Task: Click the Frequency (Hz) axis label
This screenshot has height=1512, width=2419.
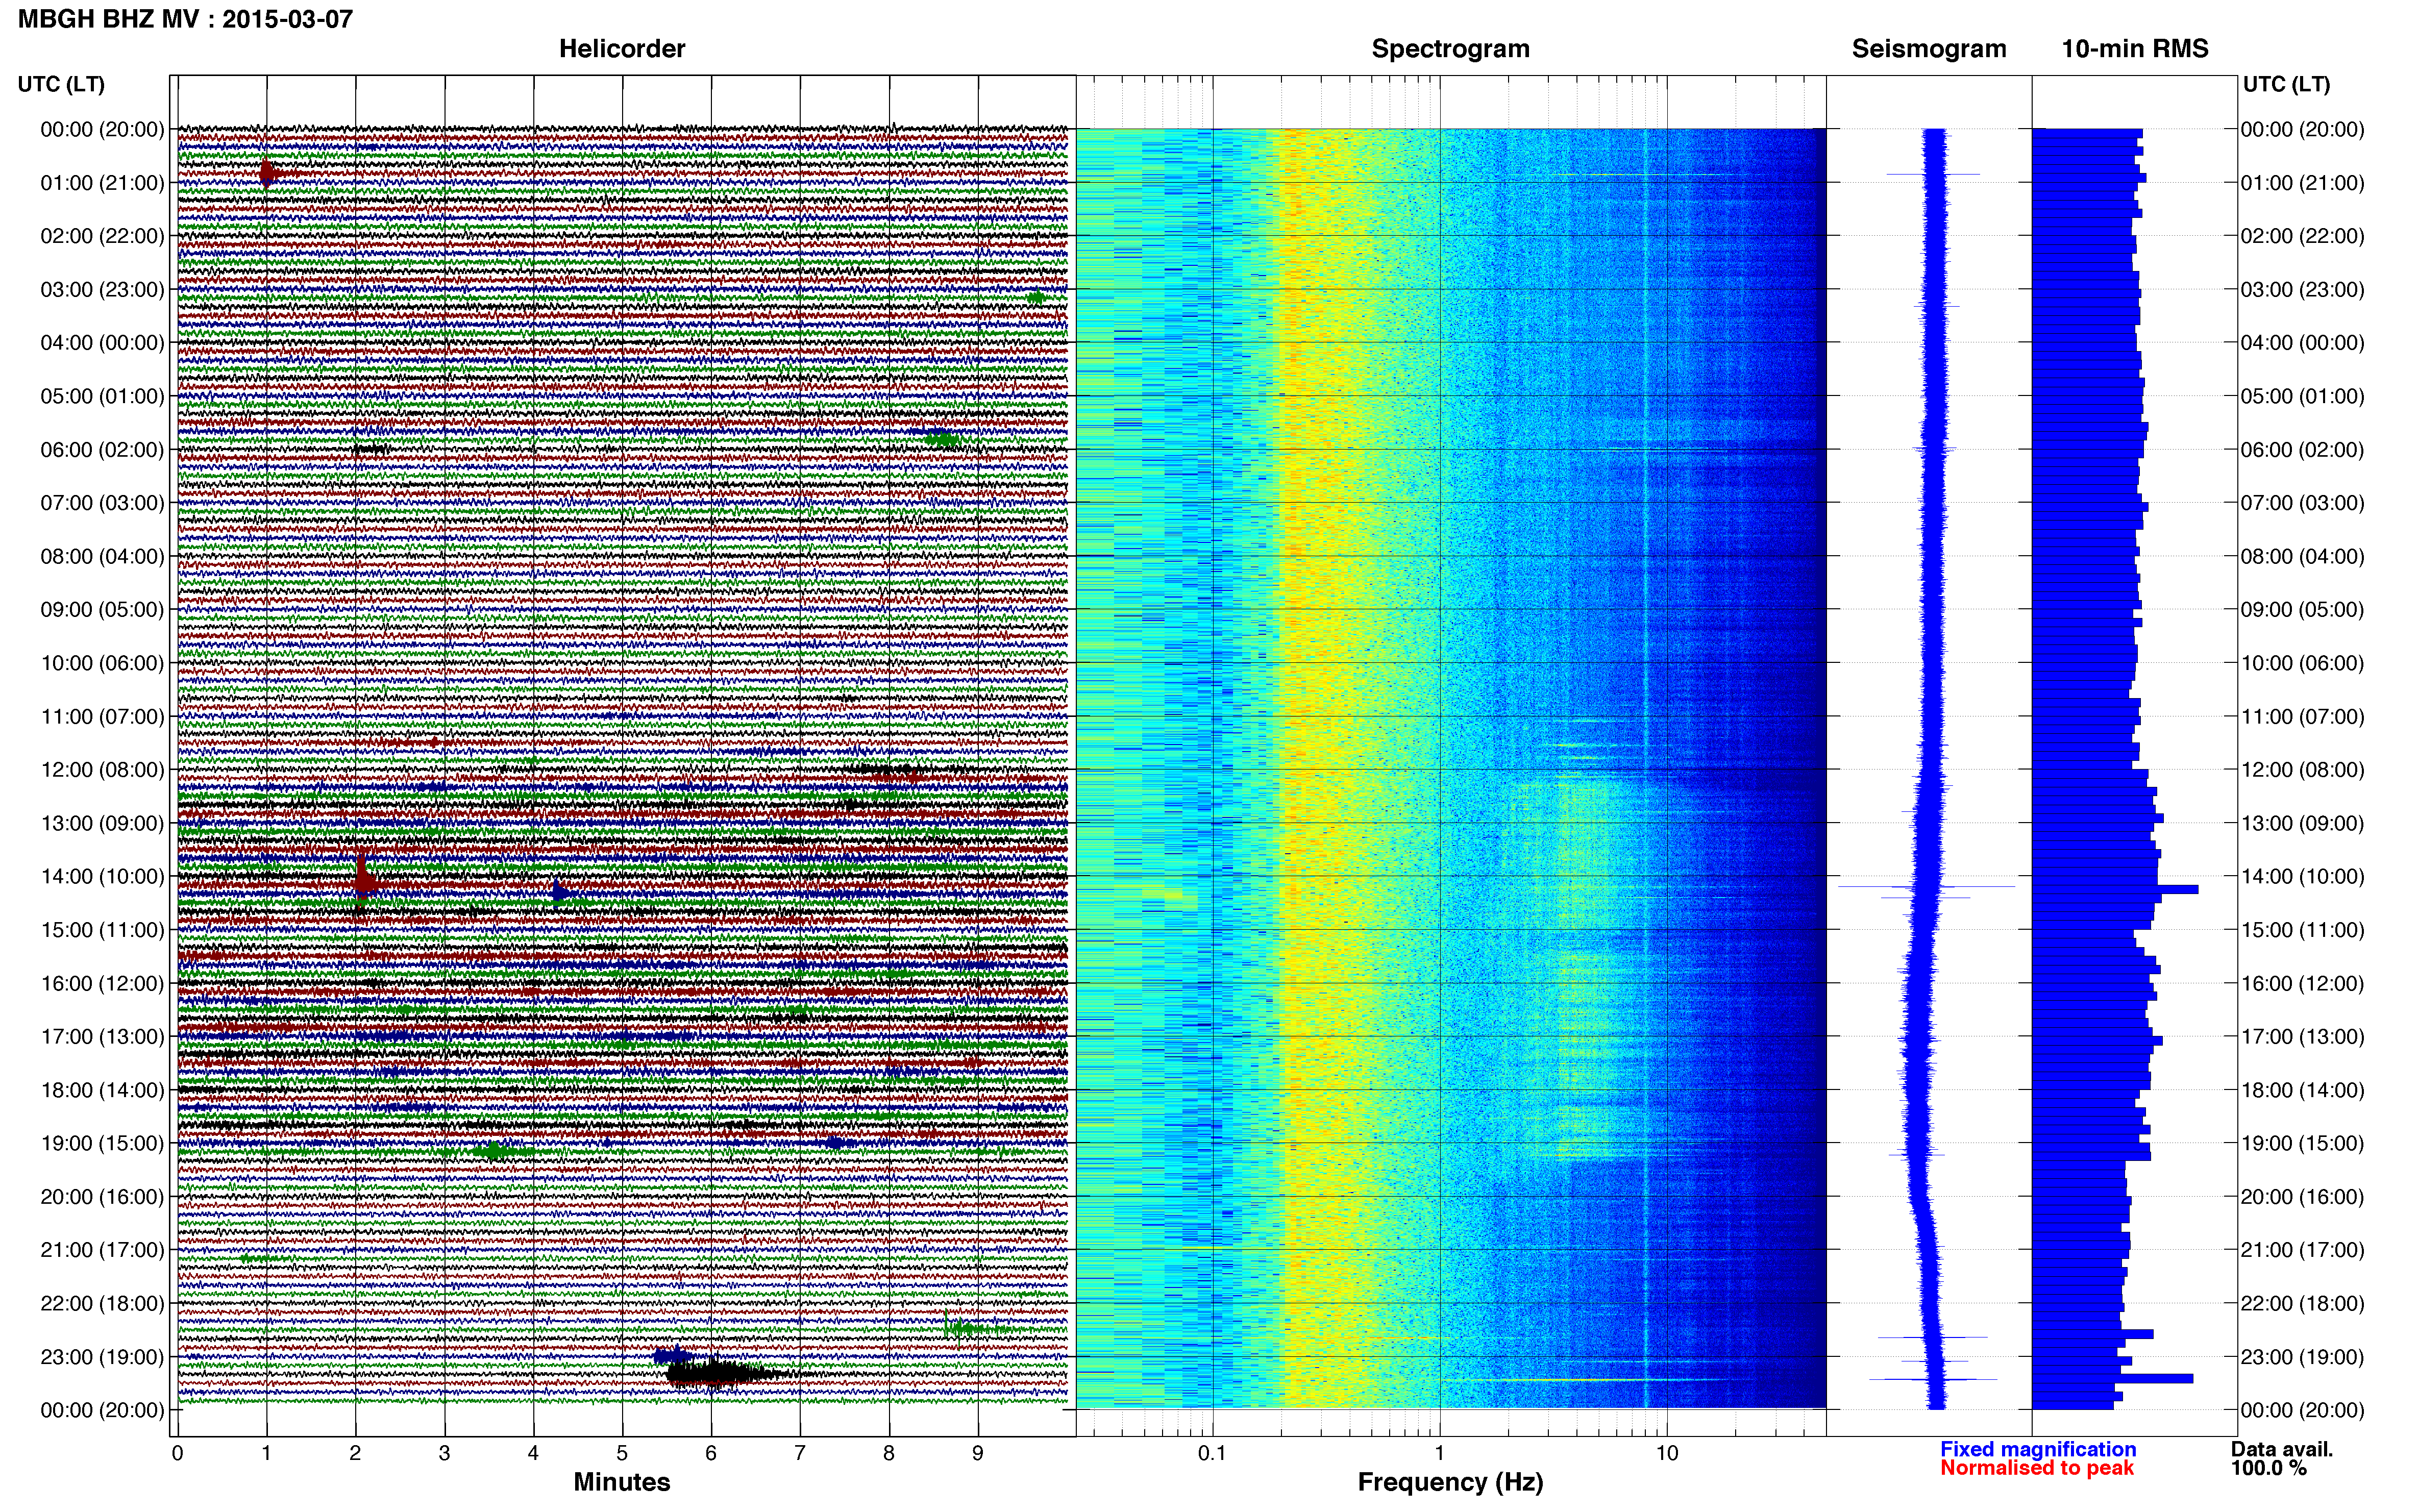Action: [x=1450, y=1482]
